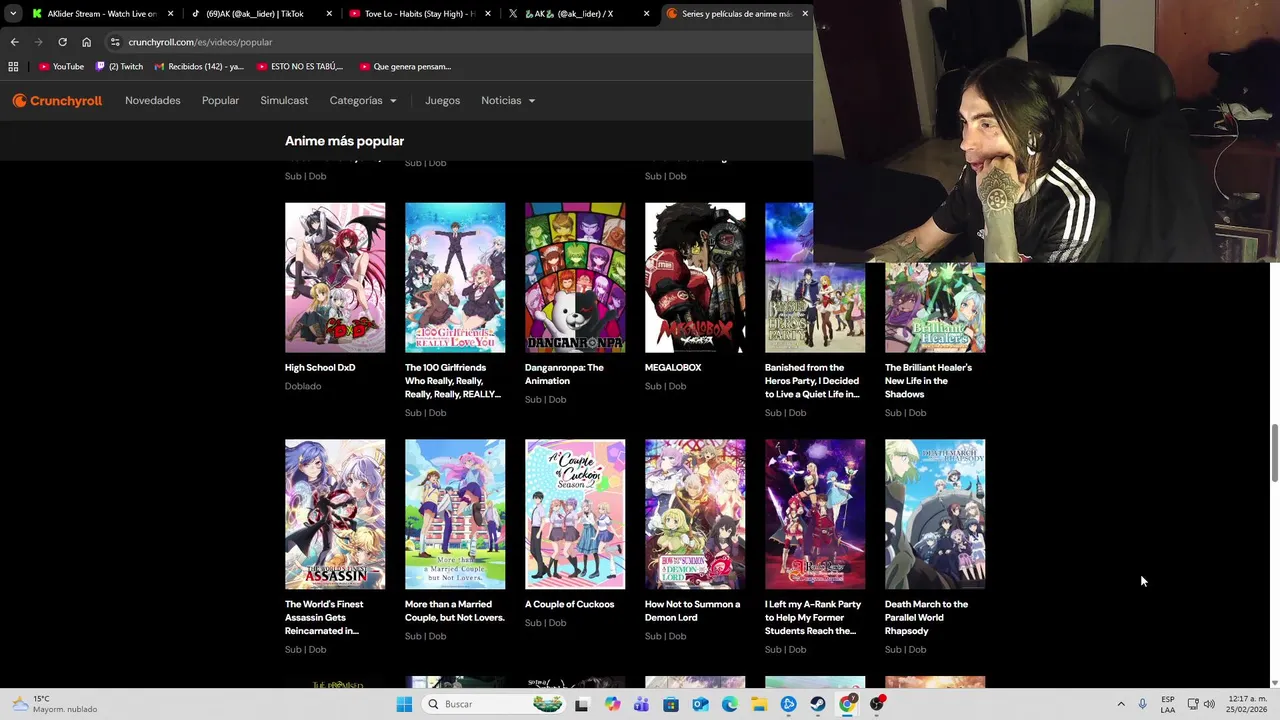The width and height of the screenshot is (1280, 720).
Task: Open High School DxD poster
Action: (x=335, y=278)
